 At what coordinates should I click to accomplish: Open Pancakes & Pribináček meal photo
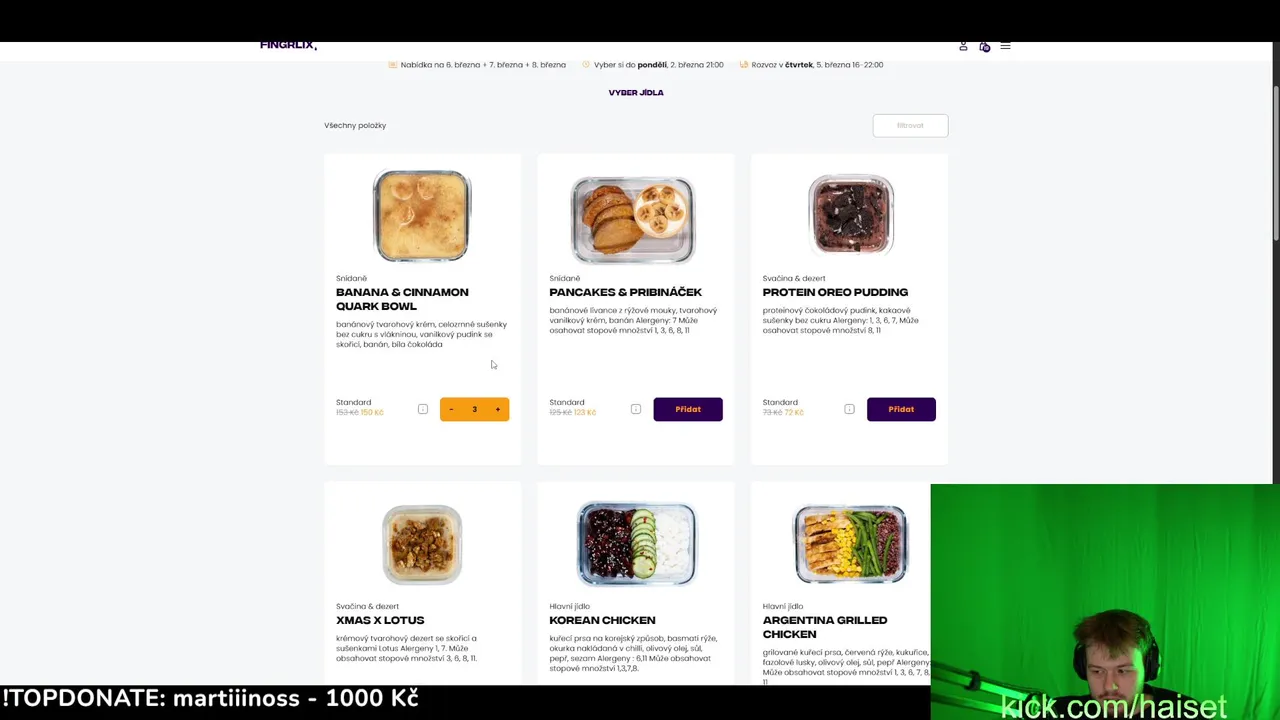point(633,220)
